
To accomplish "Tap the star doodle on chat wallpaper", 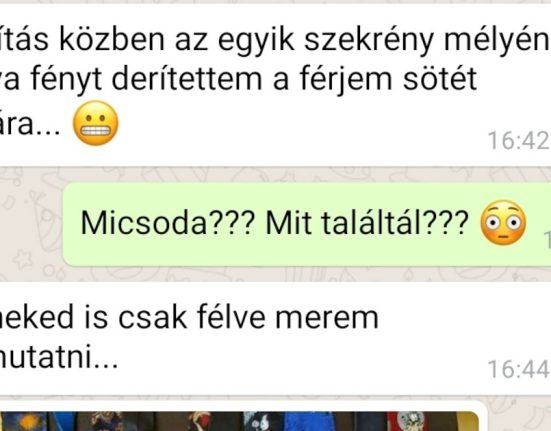I will [x=23, y=260].
